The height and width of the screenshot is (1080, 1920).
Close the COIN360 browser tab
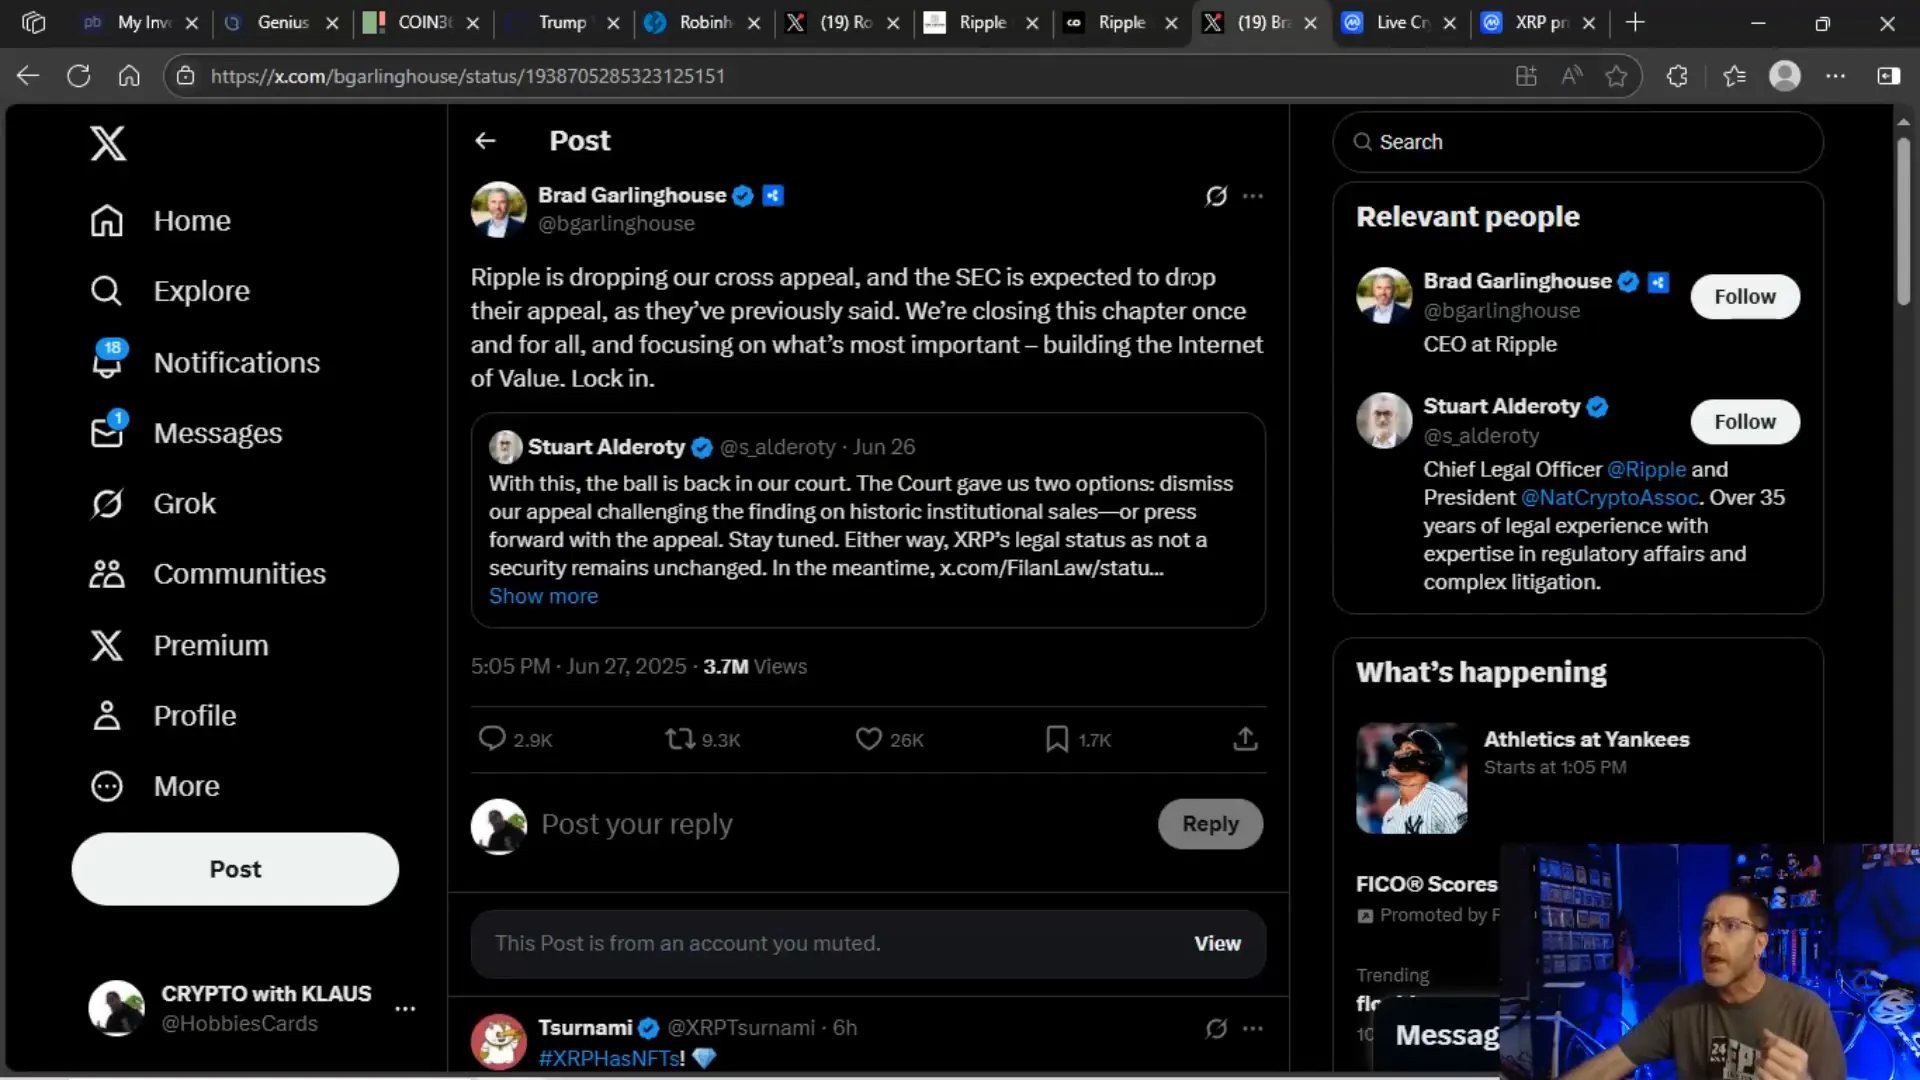pyautogui.click(x=472, y=23)
